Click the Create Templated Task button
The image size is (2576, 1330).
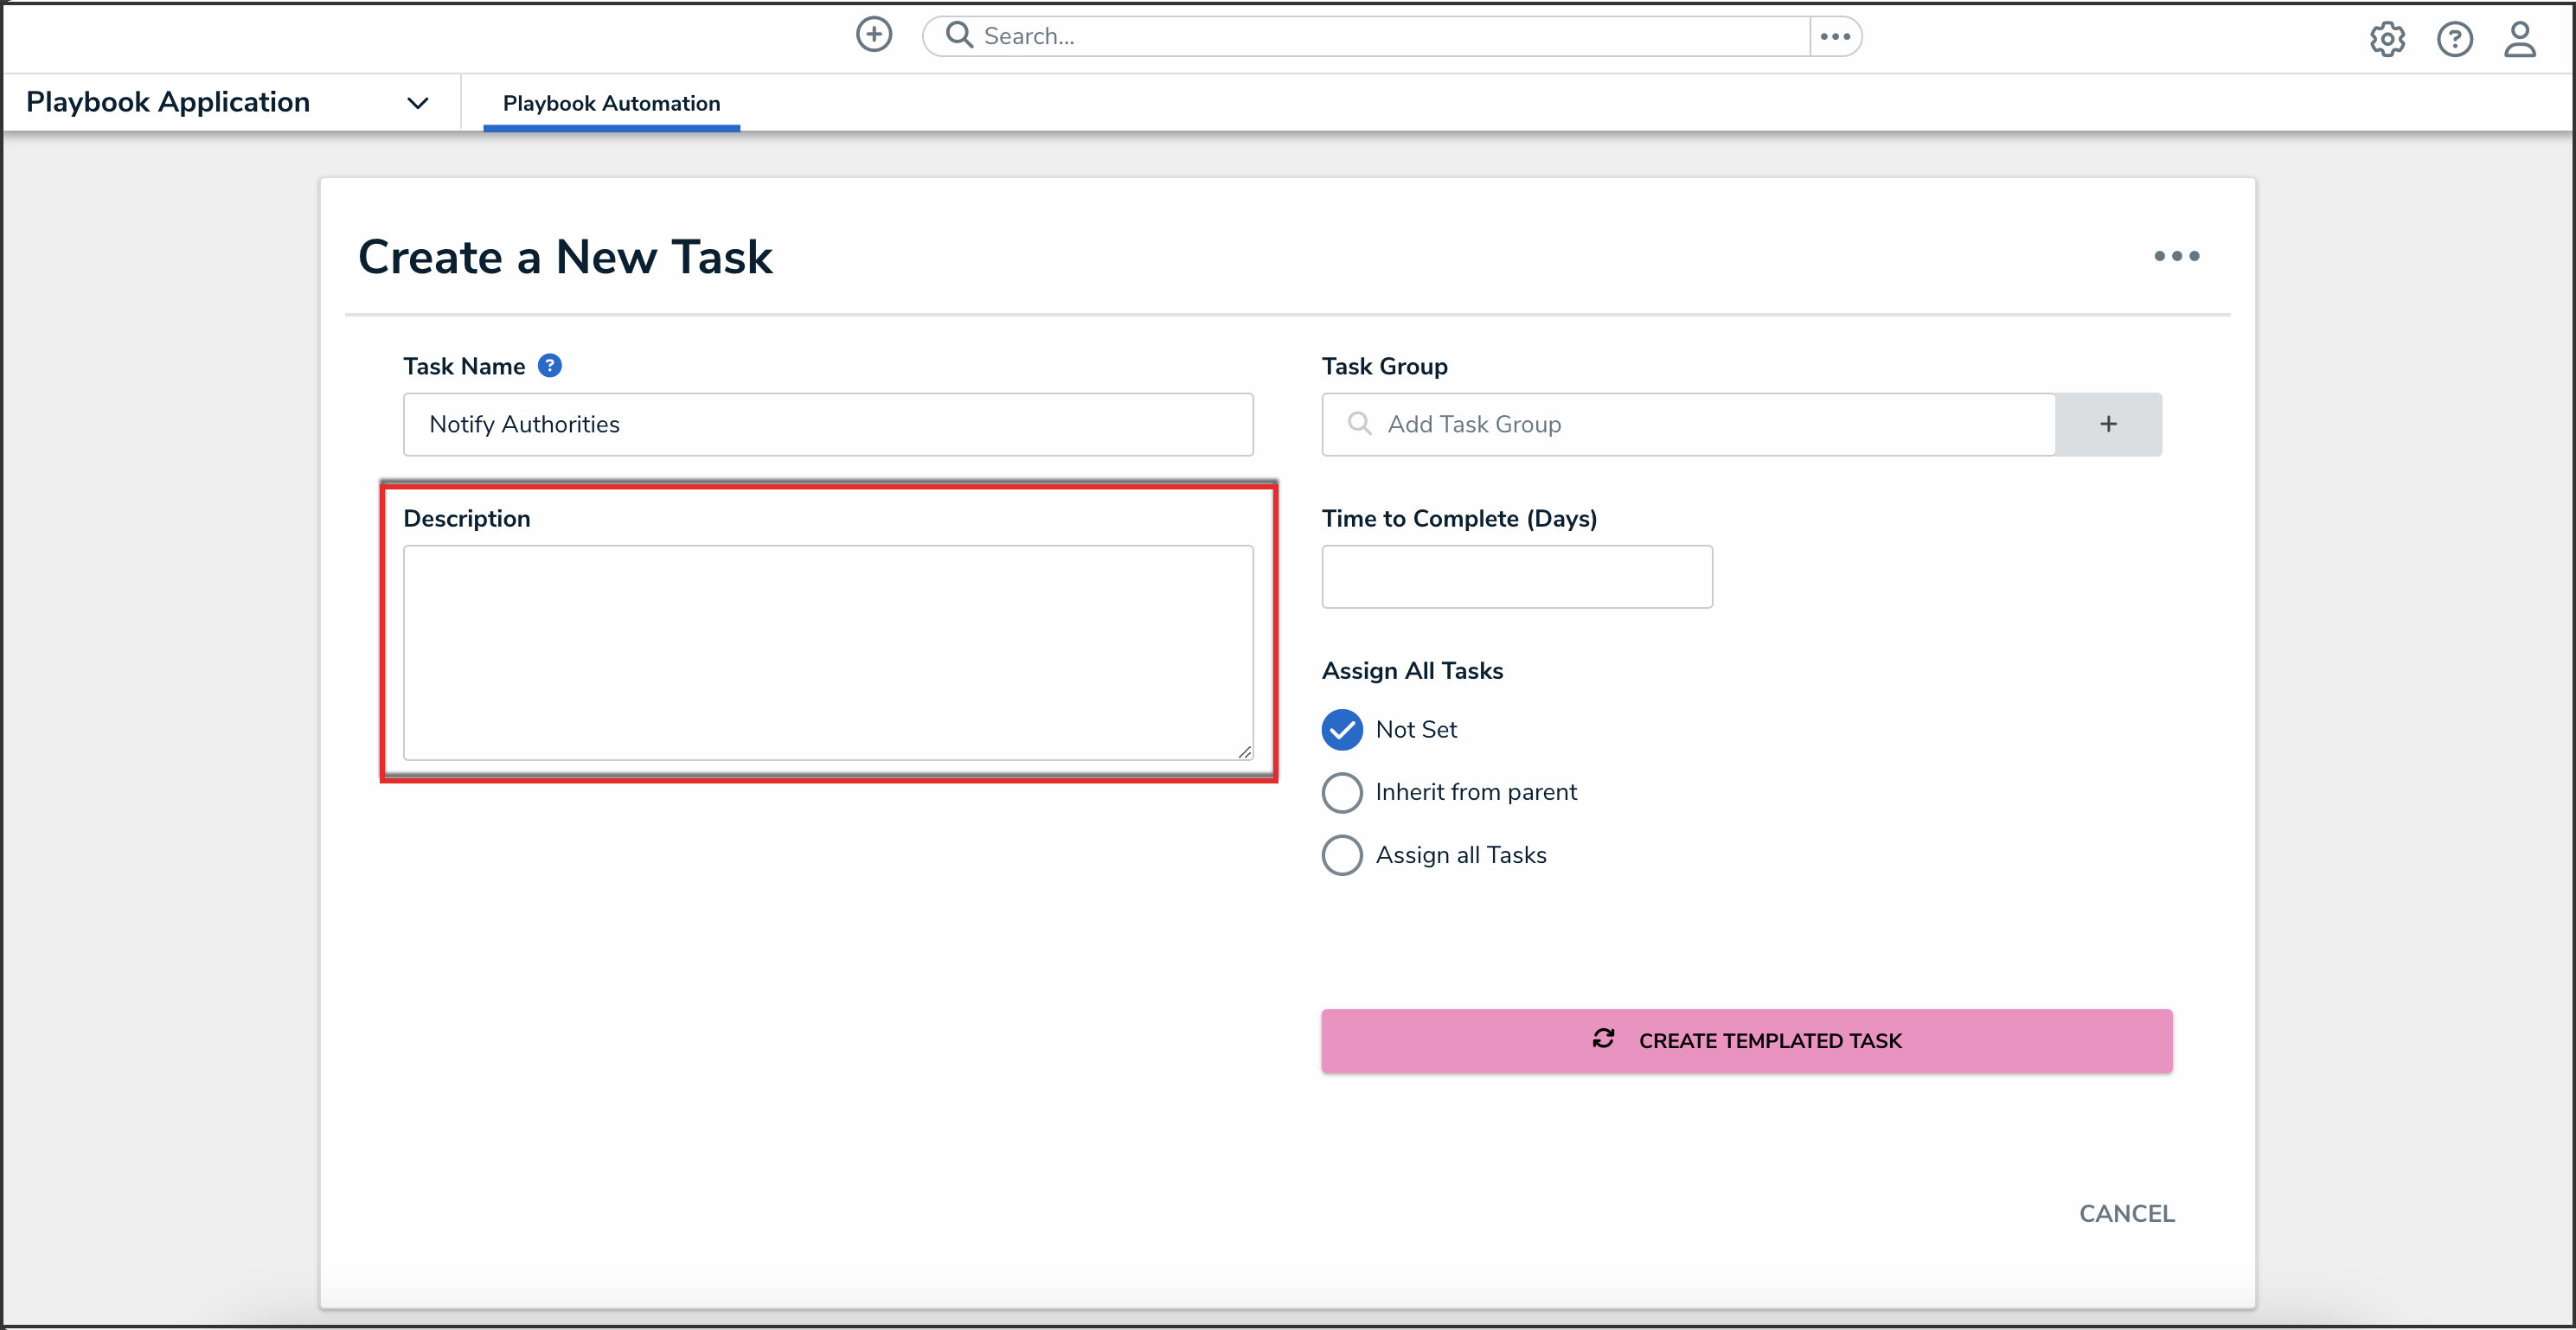tap(1746, 1041)
